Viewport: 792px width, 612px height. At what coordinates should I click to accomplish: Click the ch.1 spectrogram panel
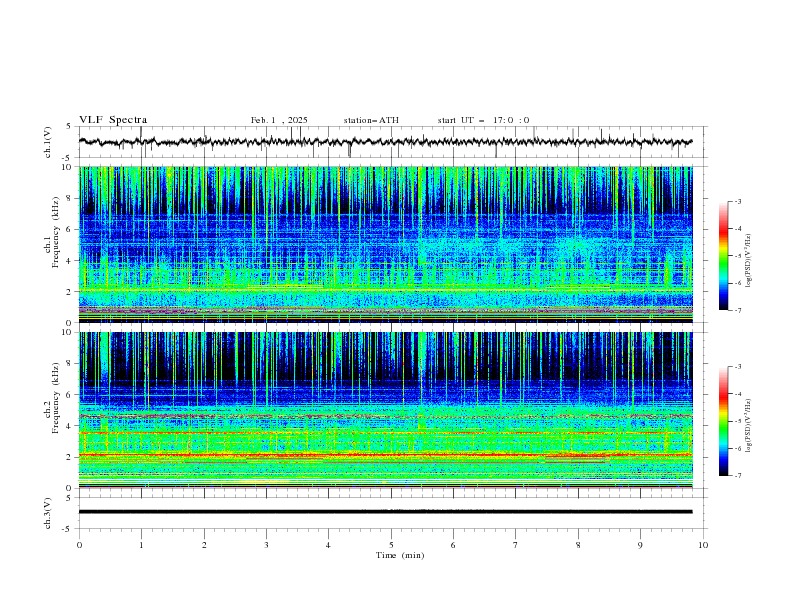pos(385,244)
